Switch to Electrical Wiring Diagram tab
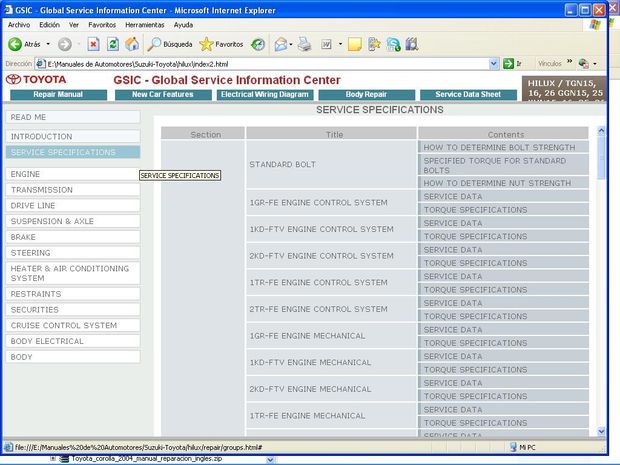Screen dimensions: 620x465 [x=264, y=95]
